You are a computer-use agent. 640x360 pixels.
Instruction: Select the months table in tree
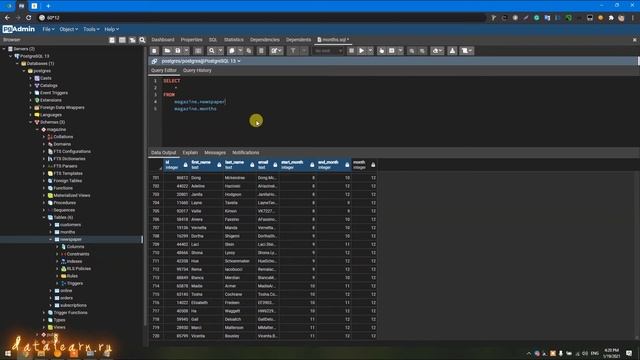67,232
